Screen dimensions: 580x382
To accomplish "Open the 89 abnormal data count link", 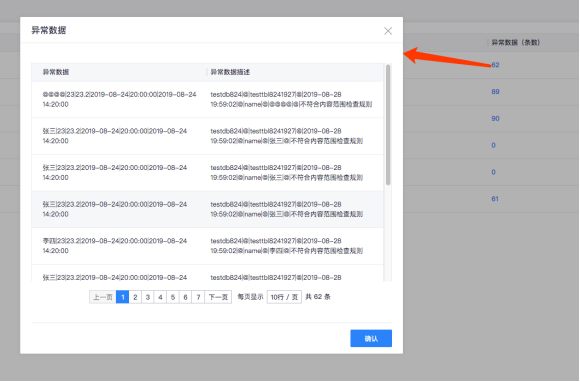I will 495,92.
